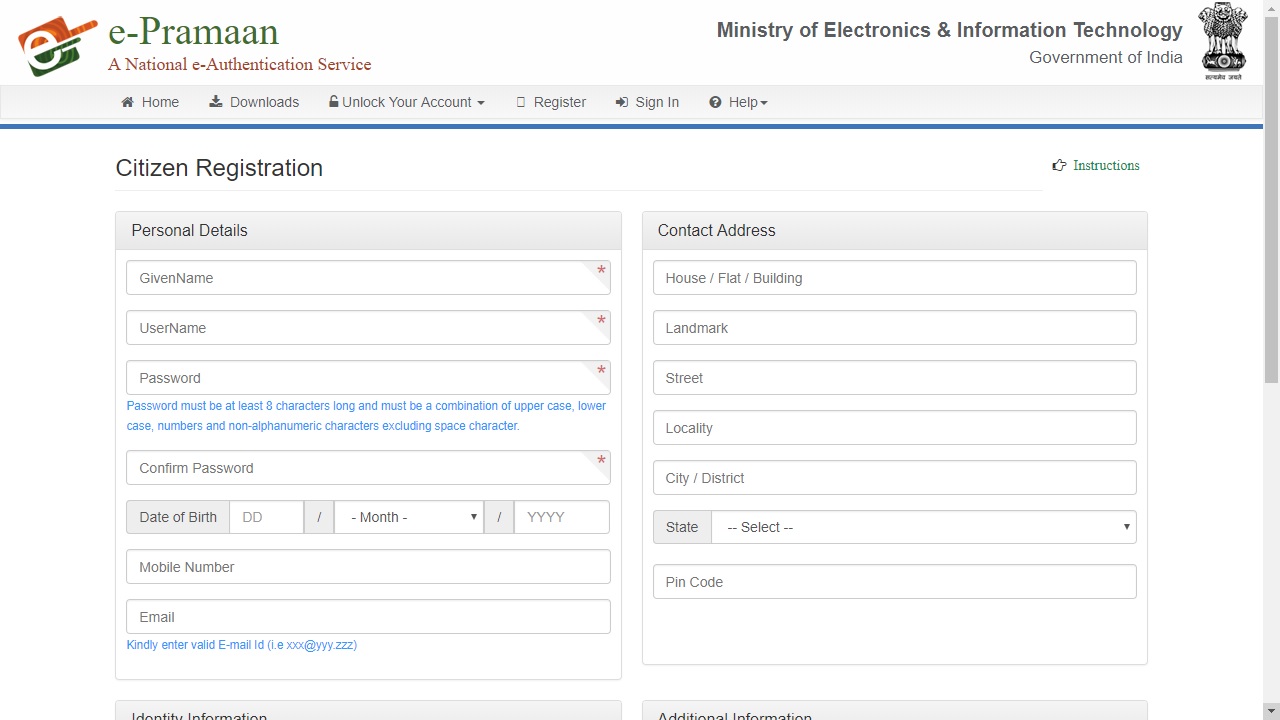
Task: Click the e-Pramaan tricolor logo
Action: pyautogui.click(x=55, y=42)
